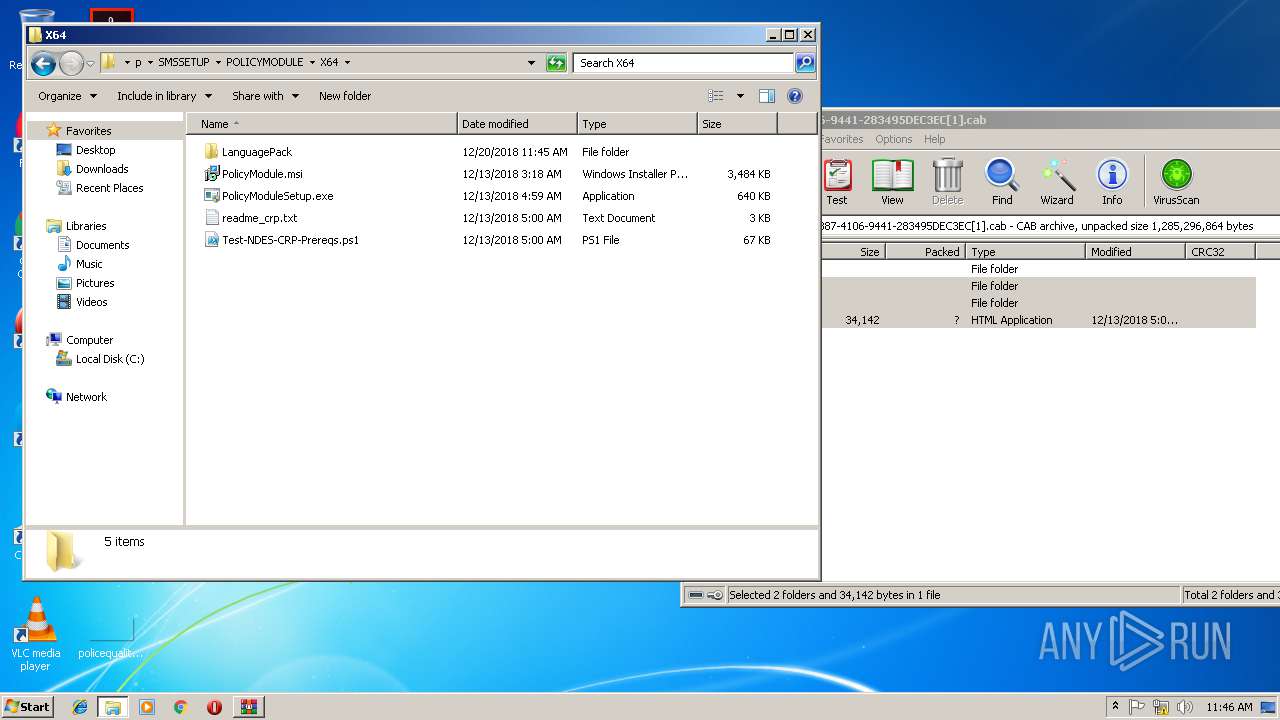Expand the view options dropdown arrow
The height and width of the screenshot is (720, 1280).
740,96
